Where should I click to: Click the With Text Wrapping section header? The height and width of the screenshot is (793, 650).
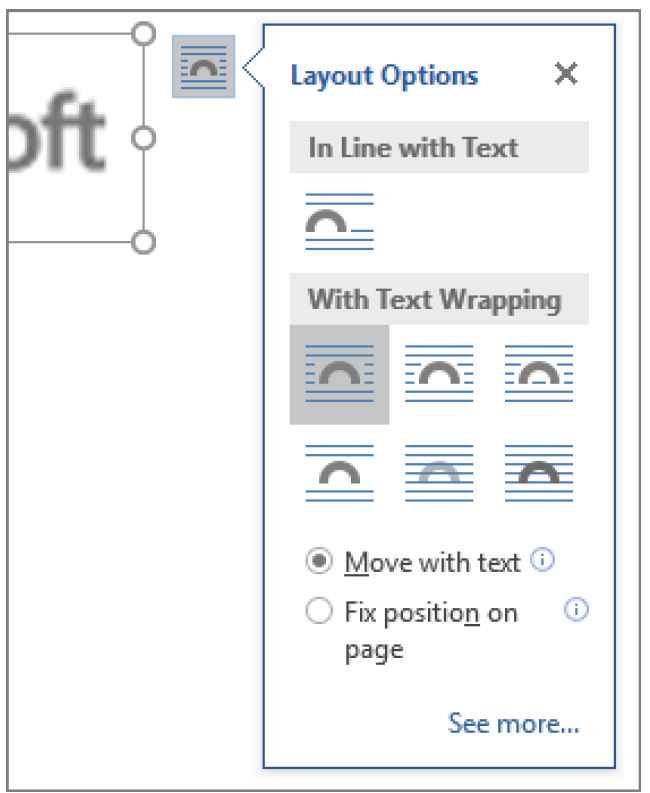point(439,299)
